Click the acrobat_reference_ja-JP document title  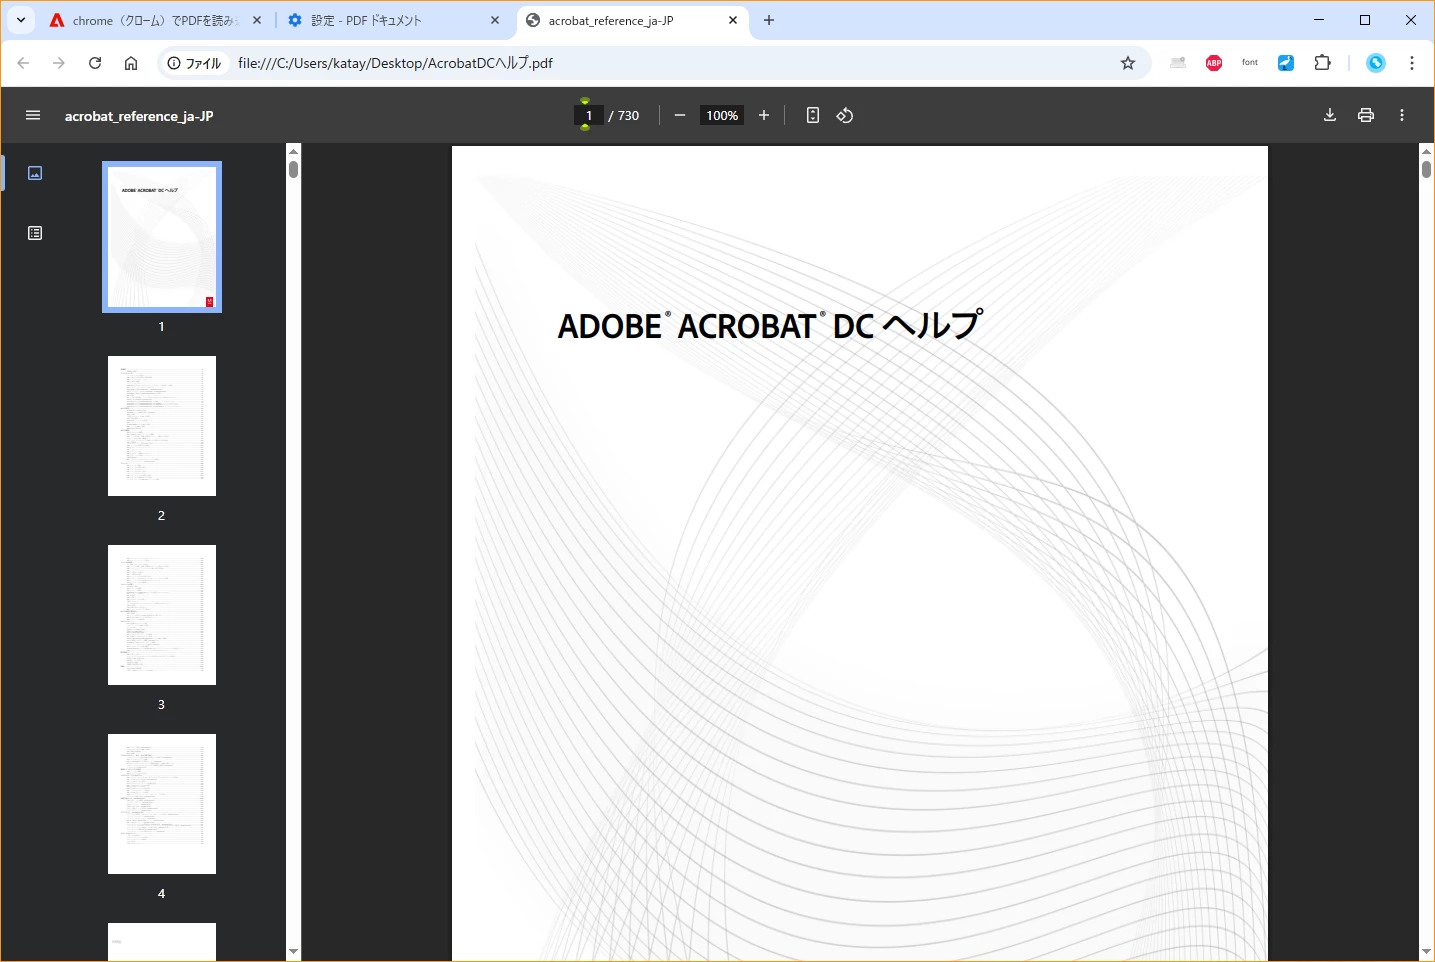[139, 116]
